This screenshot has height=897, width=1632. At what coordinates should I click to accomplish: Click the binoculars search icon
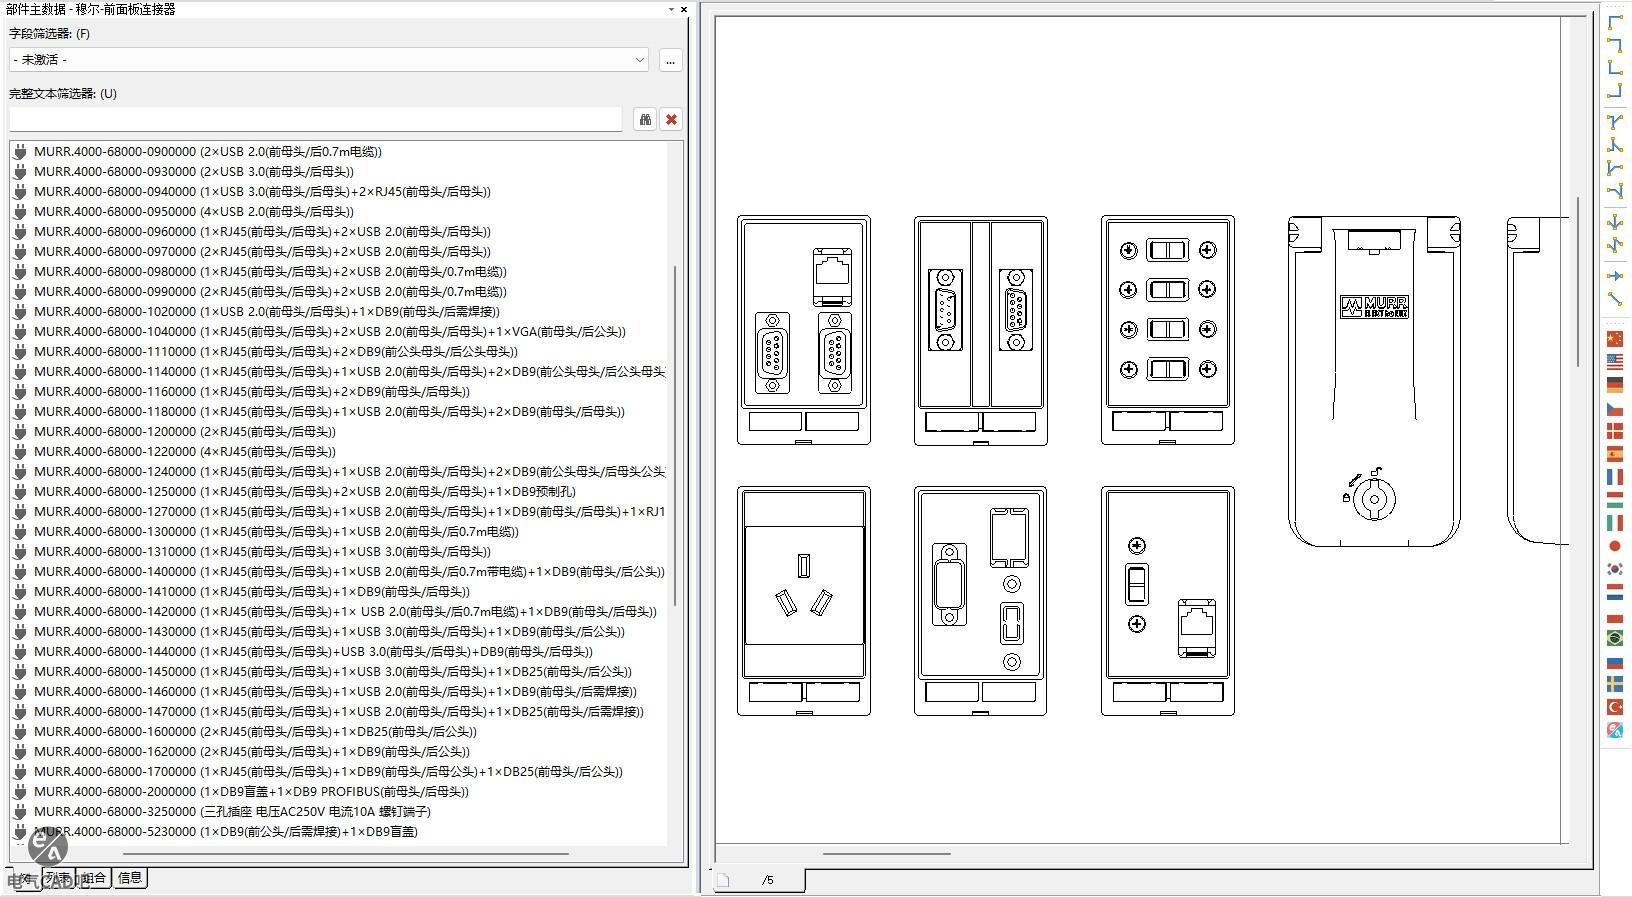pos(645,119)
